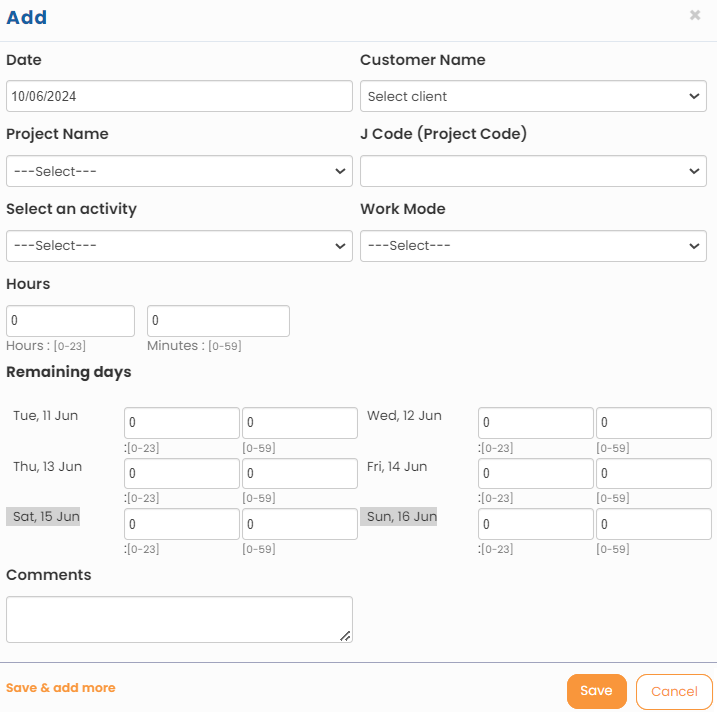Focus the main Hours input field
This screenshot has height=712, width=717.
pyautogui.click(x=70, y=321)
